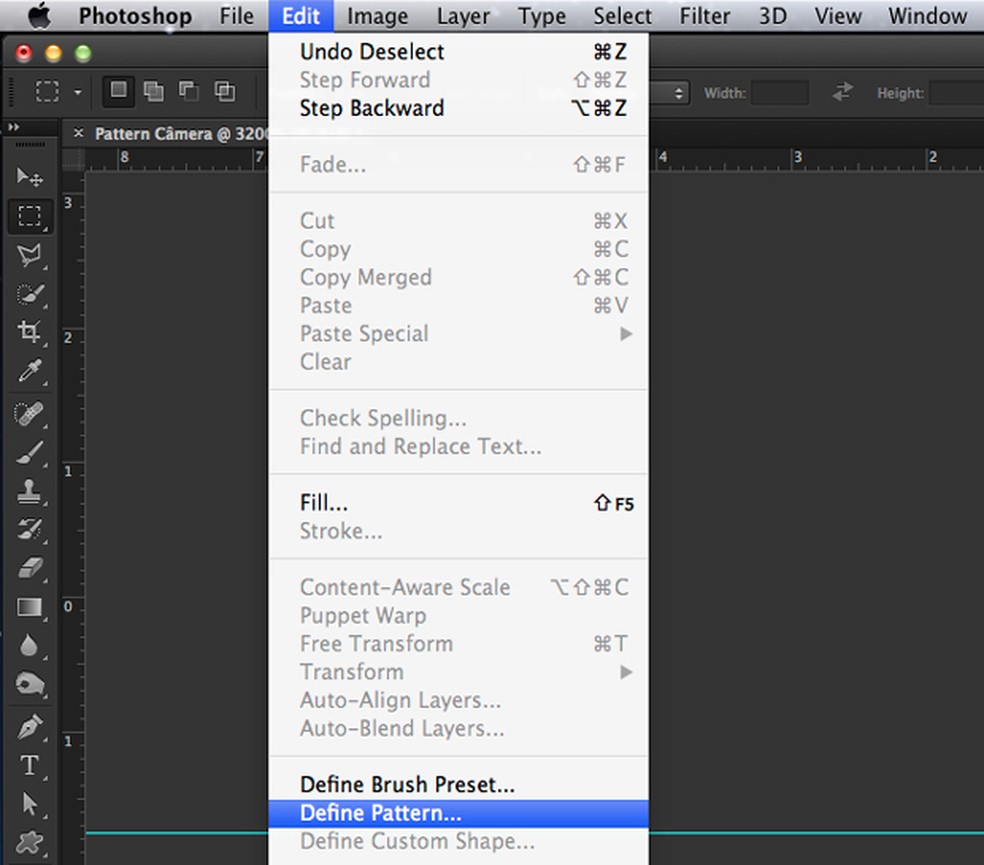Open the File menu
984x865 pixels.
coord(237,16)
